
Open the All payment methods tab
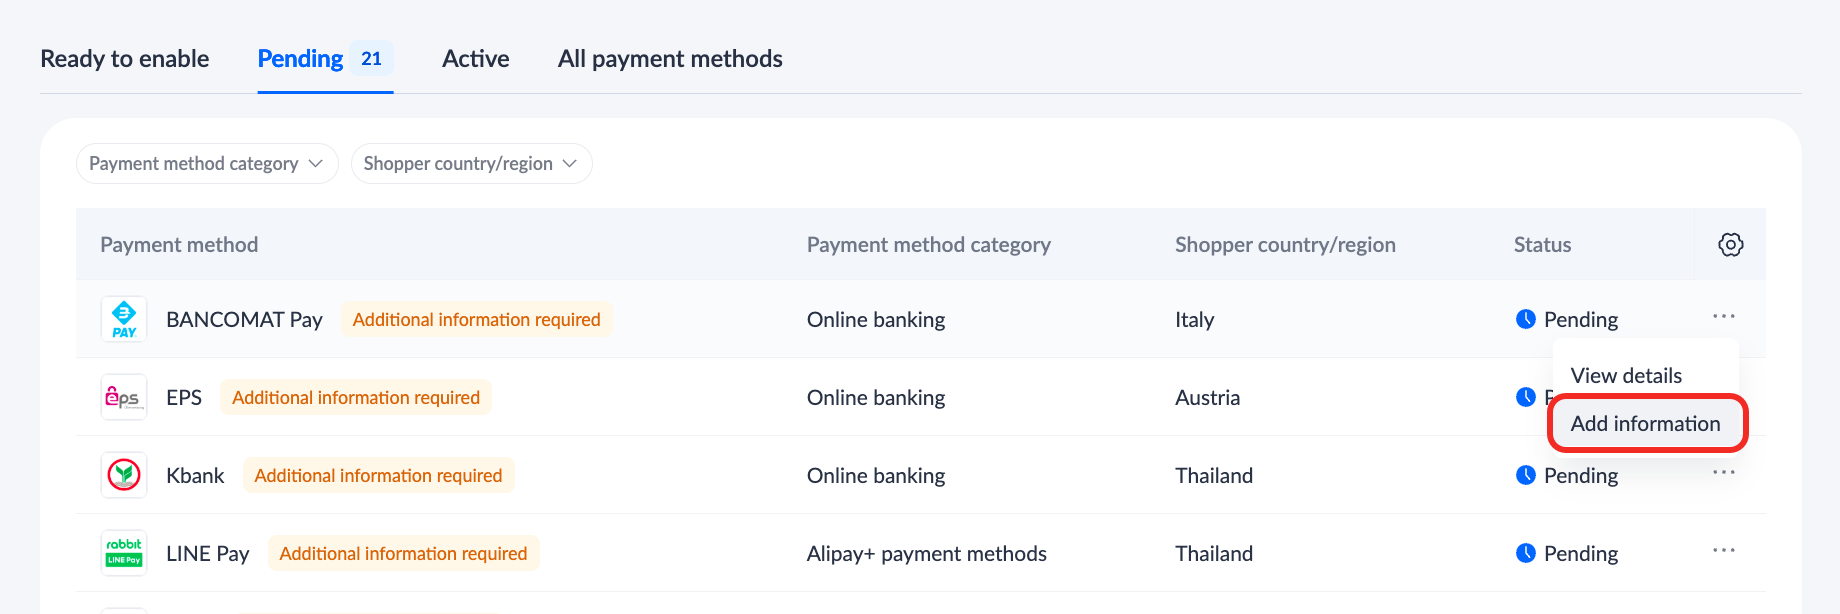pyautogui.click(x=670, y=59)
